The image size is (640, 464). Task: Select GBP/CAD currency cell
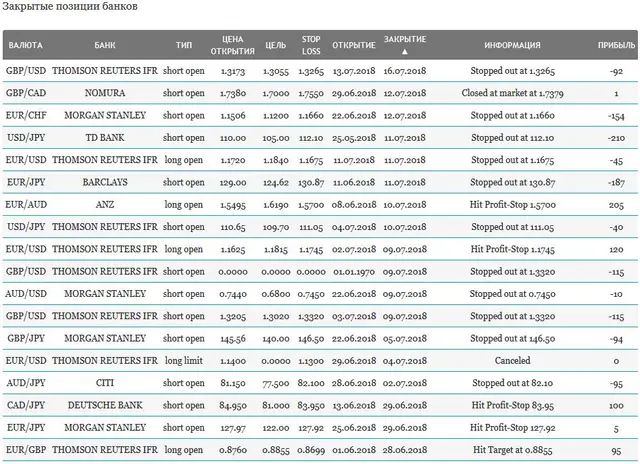click(26, 93)
